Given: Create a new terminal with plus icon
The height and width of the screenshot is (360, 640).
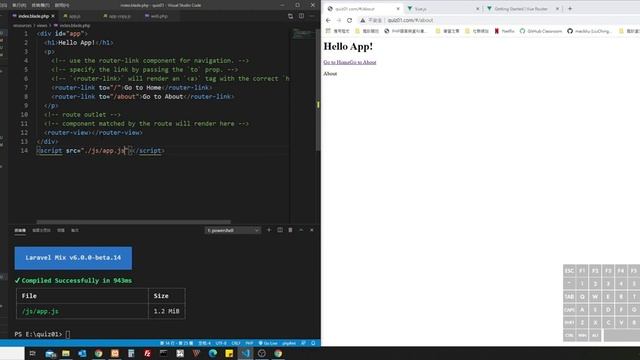Looking at the screenshot, I should 269,230.
